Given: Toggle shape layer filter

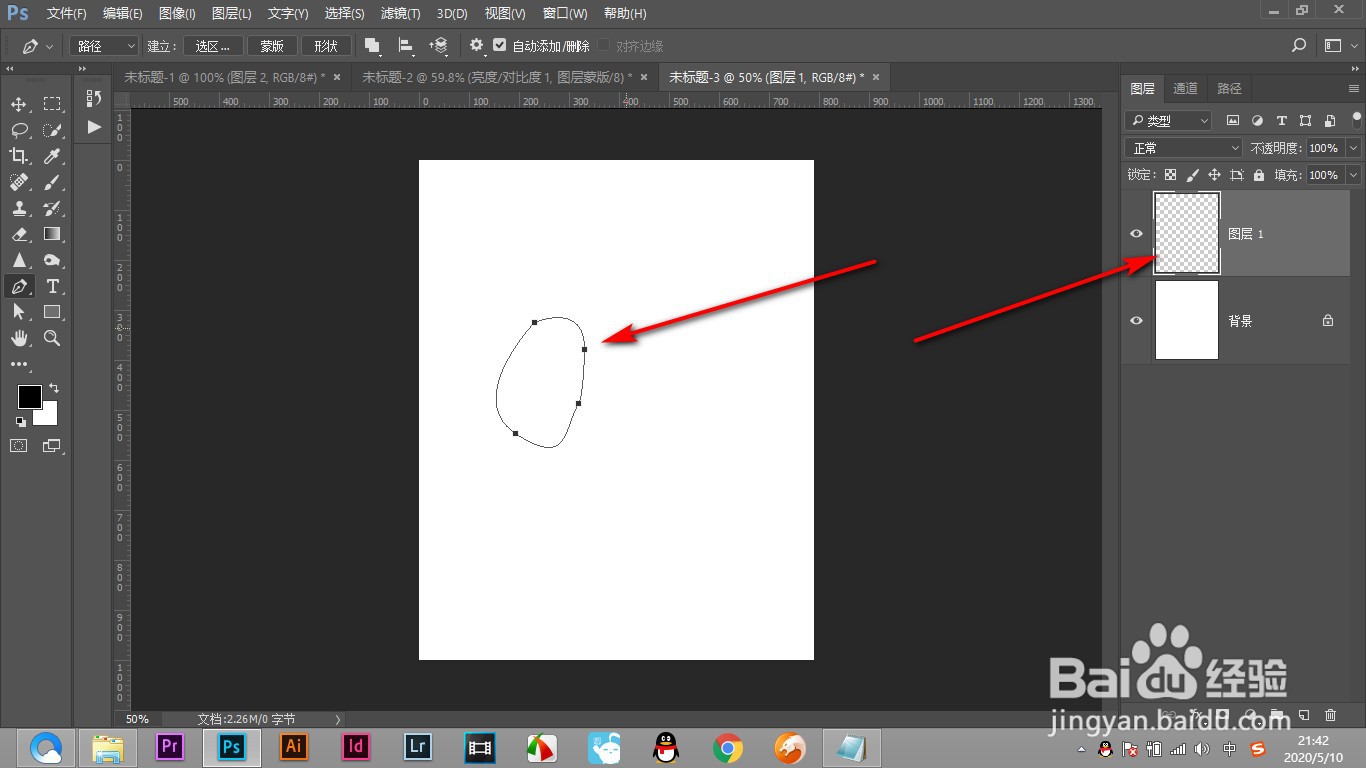Looking at the screenshot, I should click(1305, 120).
